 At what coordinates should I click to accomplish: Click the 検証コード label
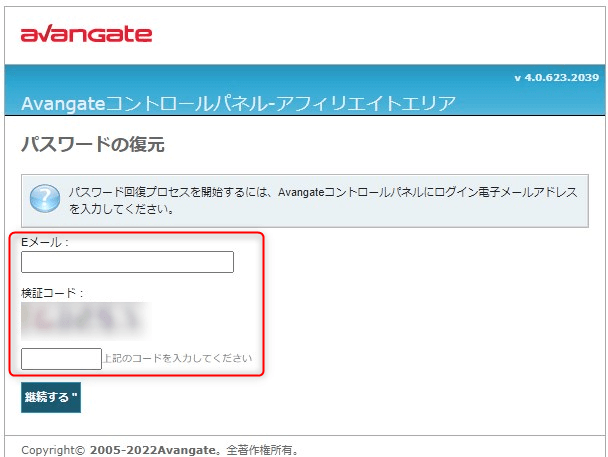[52, 293]
